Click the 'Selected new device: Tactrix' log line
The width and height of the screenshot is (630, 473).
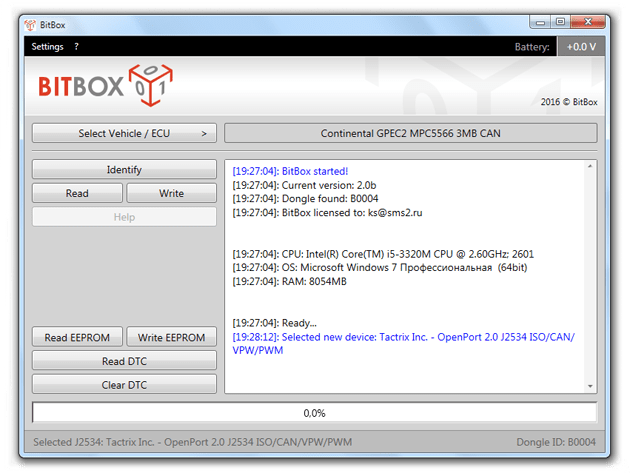tap(403, 344)
